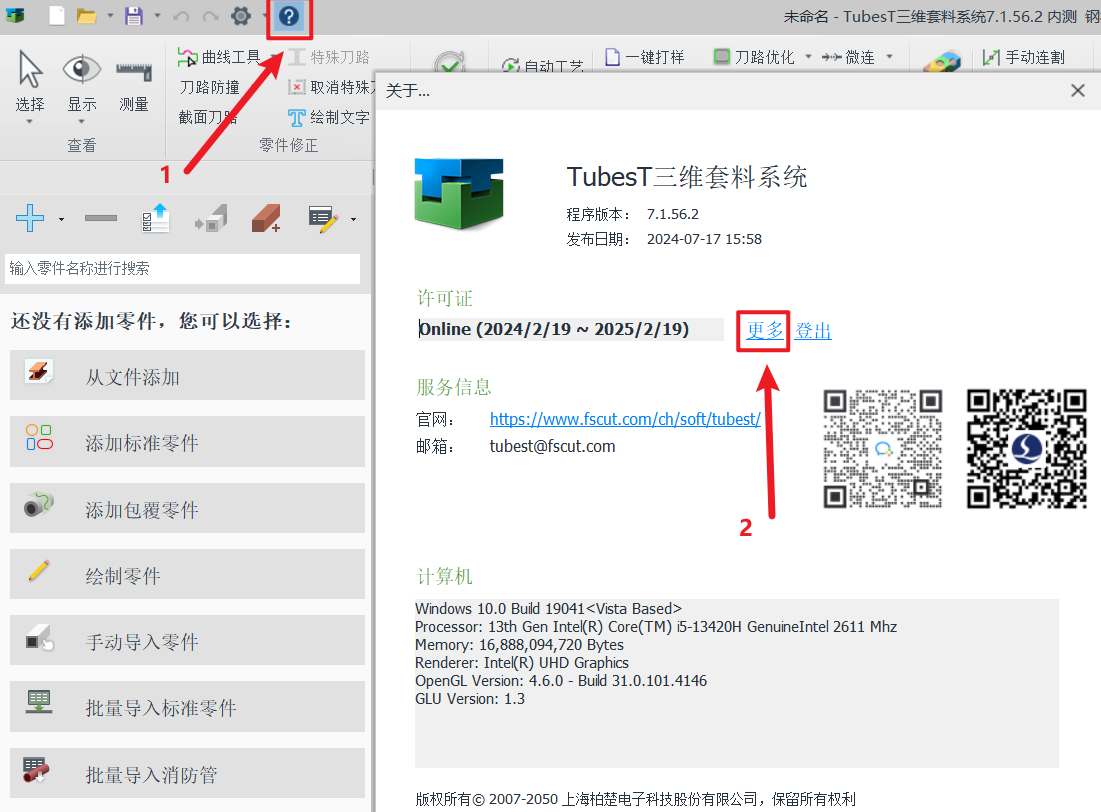Click the Undo arrow icon
The height and width of the screenshot is (812, 1101).
pyautogui.click(x=181, y=16)
